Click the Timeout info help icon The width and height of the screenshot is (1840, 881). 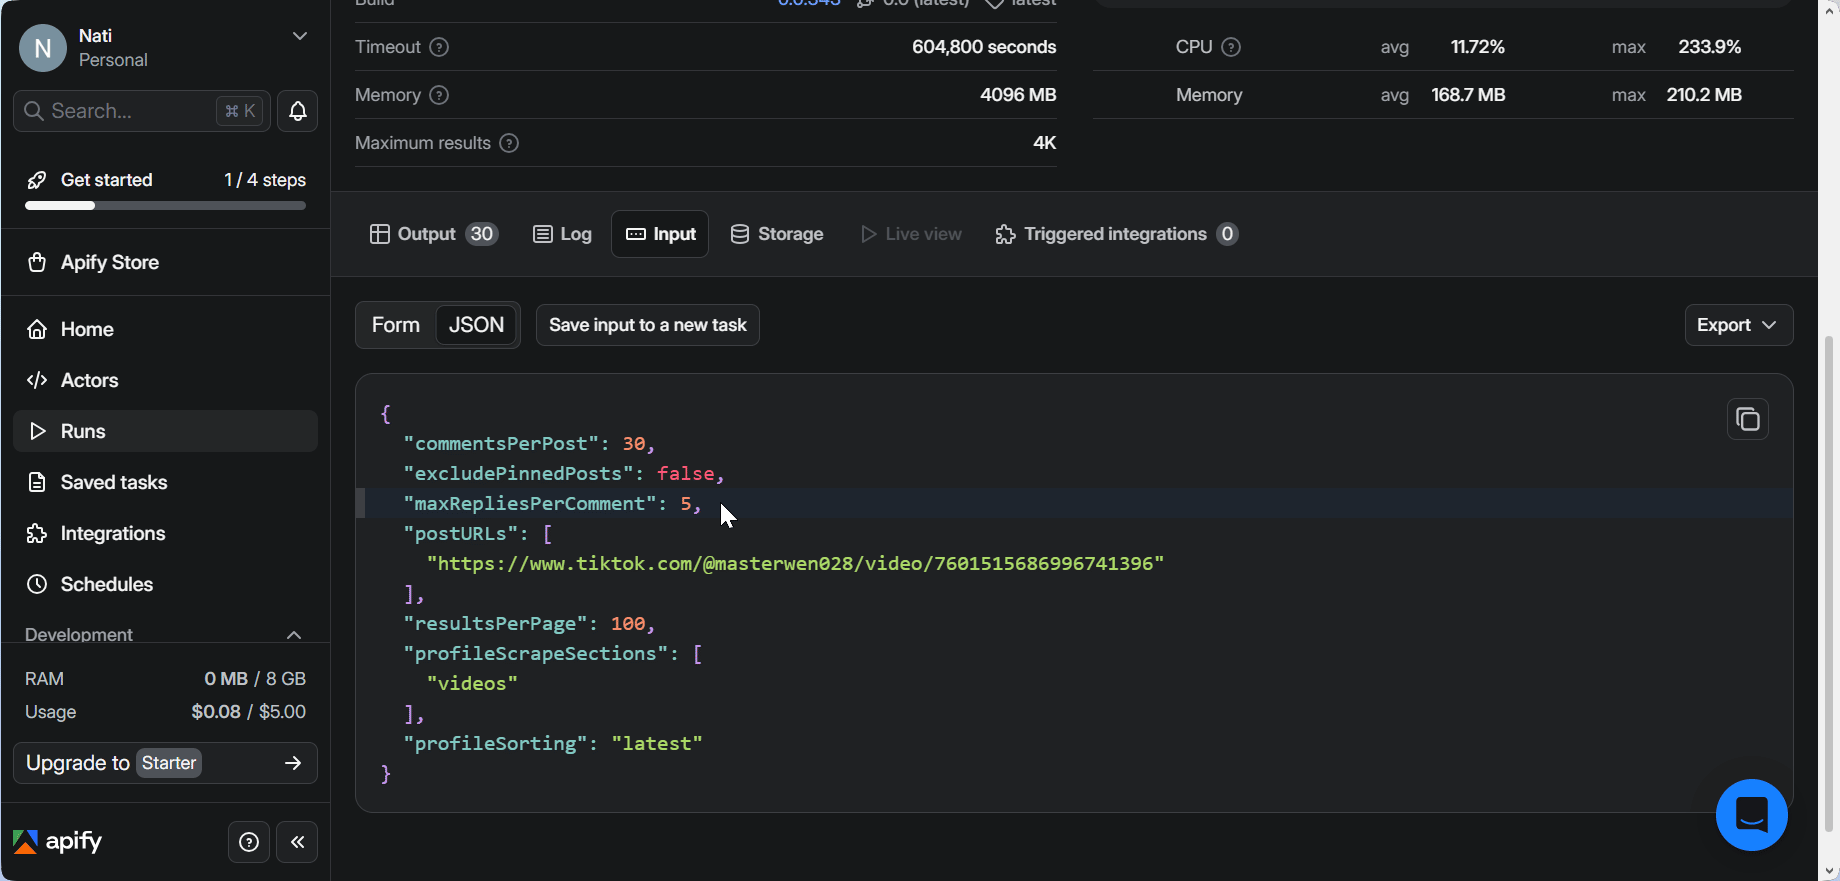(x=439, y=47)
